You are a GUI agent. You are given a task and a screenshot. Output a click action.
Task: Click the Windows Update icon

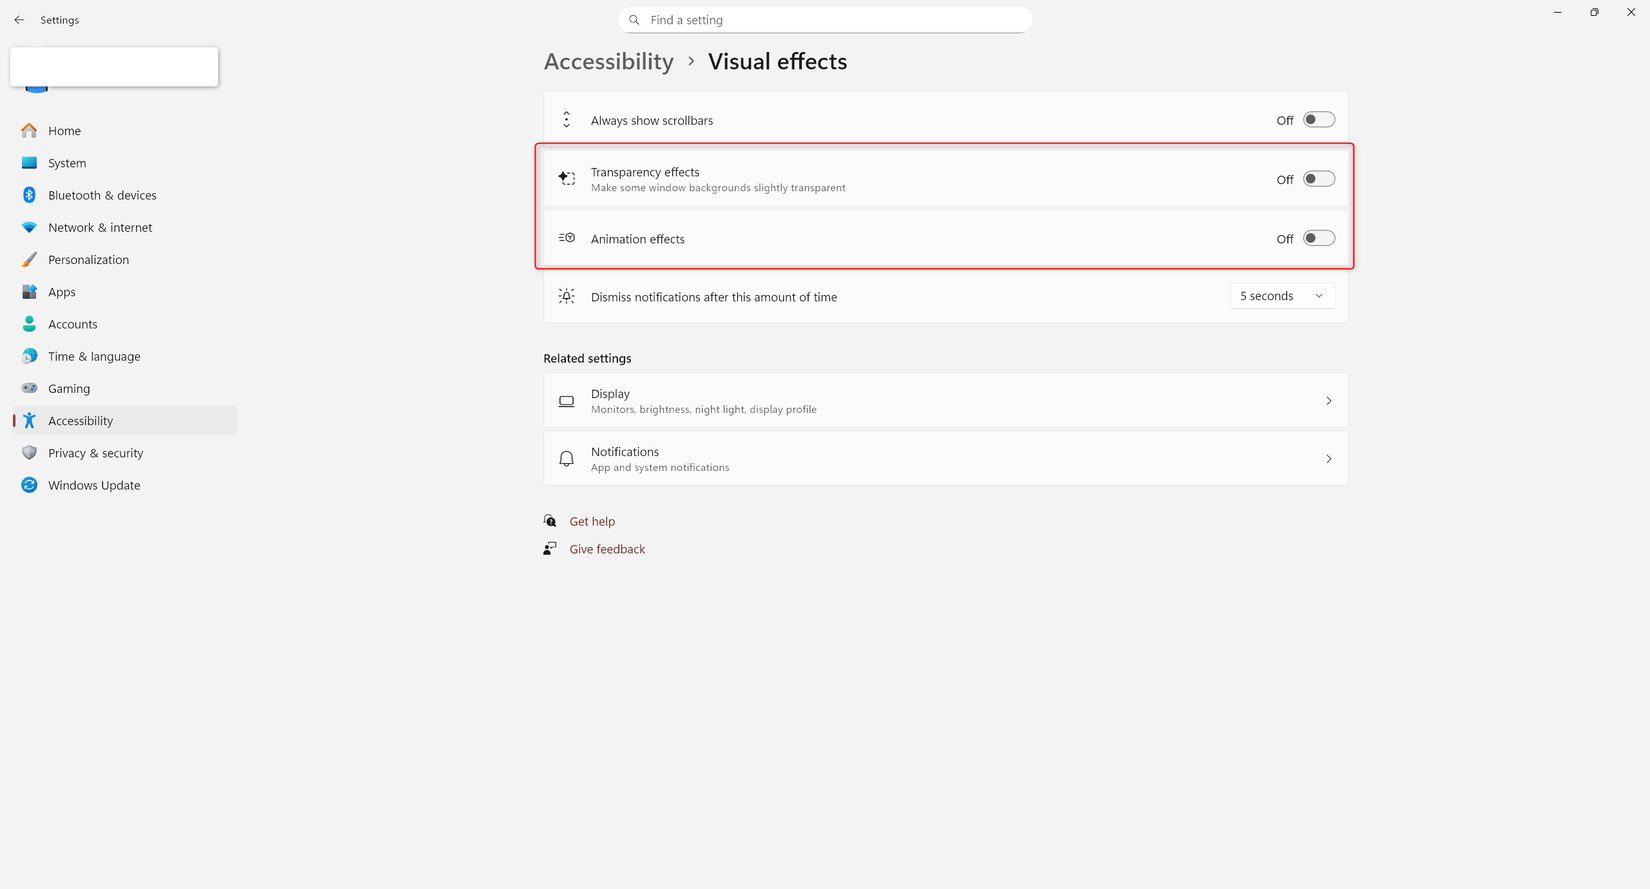(x=29, y=485)
